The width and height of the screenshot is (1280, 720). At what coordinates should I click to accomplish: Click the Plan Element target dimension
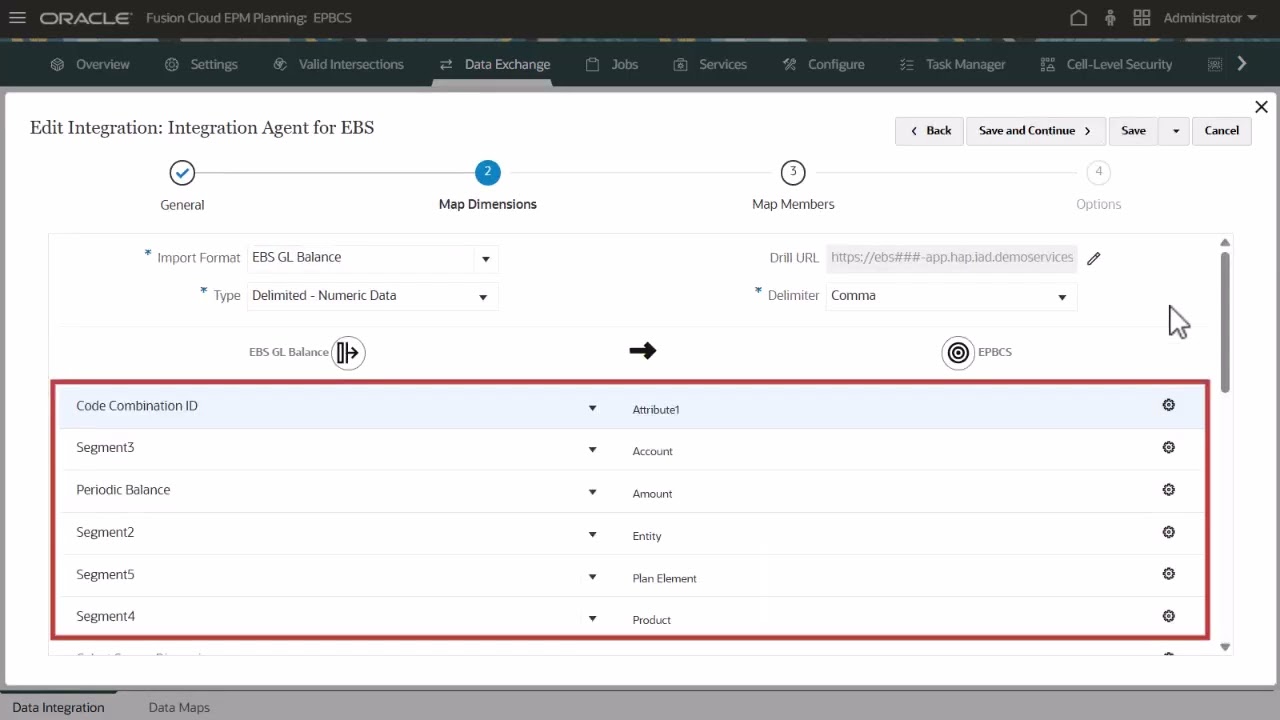pyautogui.click(x=664, y=578)
